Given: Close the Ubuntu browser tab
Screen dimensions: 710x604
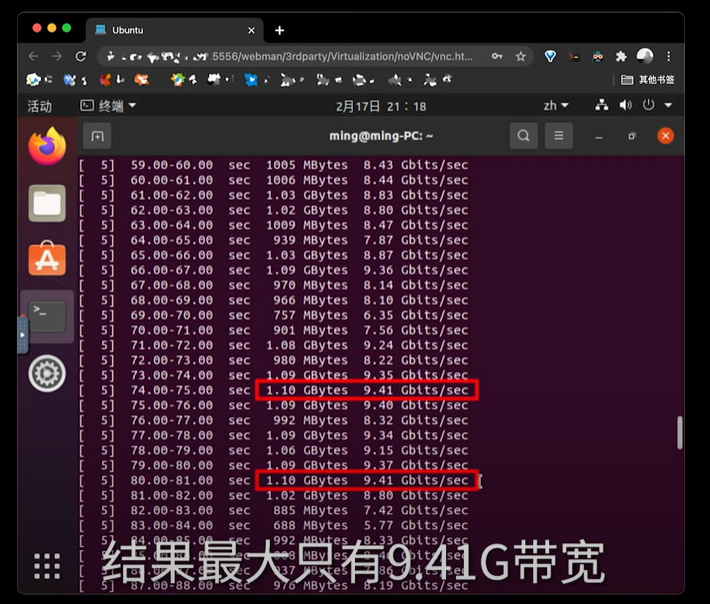Looking at the screenshot, I should (x=251, y=30).
